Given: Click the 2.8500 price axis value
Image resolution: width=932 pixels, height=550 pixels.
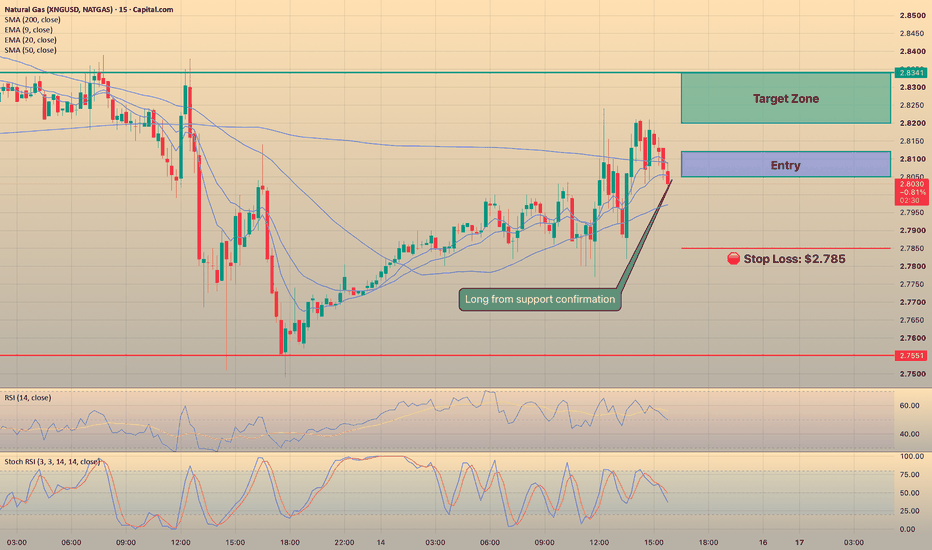Looking at the screenshot, I should [x=912, y=15].
